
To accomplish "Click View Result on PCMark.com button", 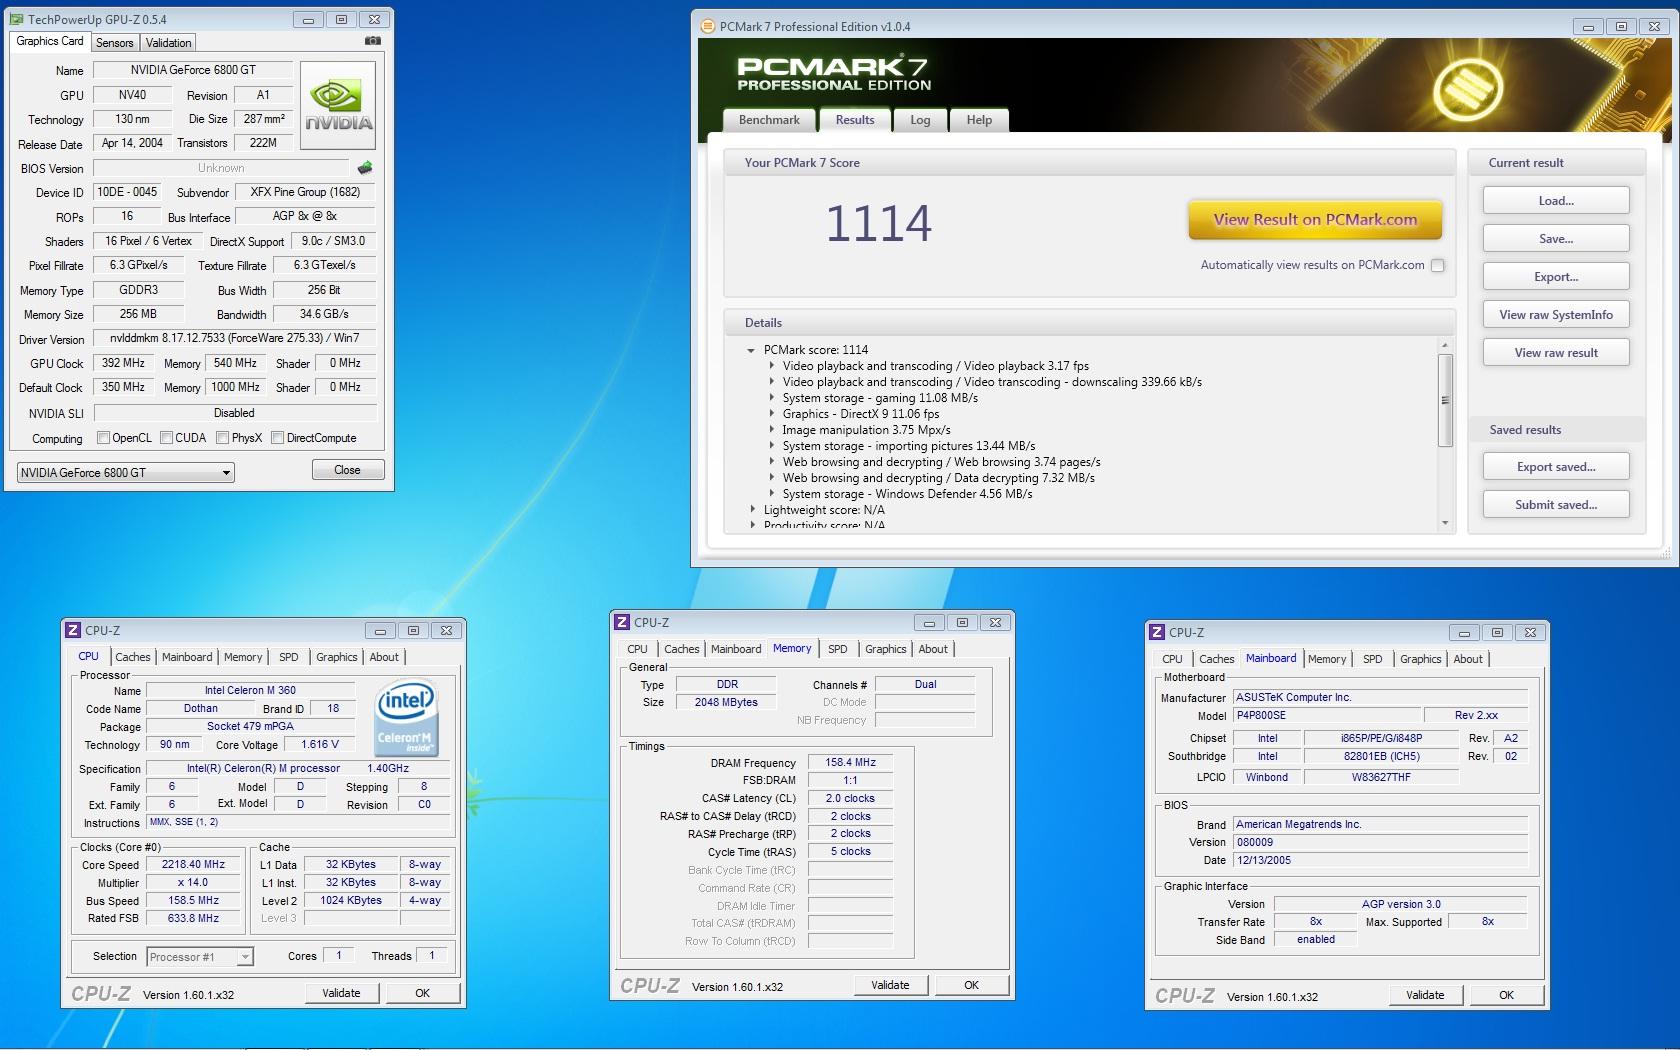I will [1315, 220].
